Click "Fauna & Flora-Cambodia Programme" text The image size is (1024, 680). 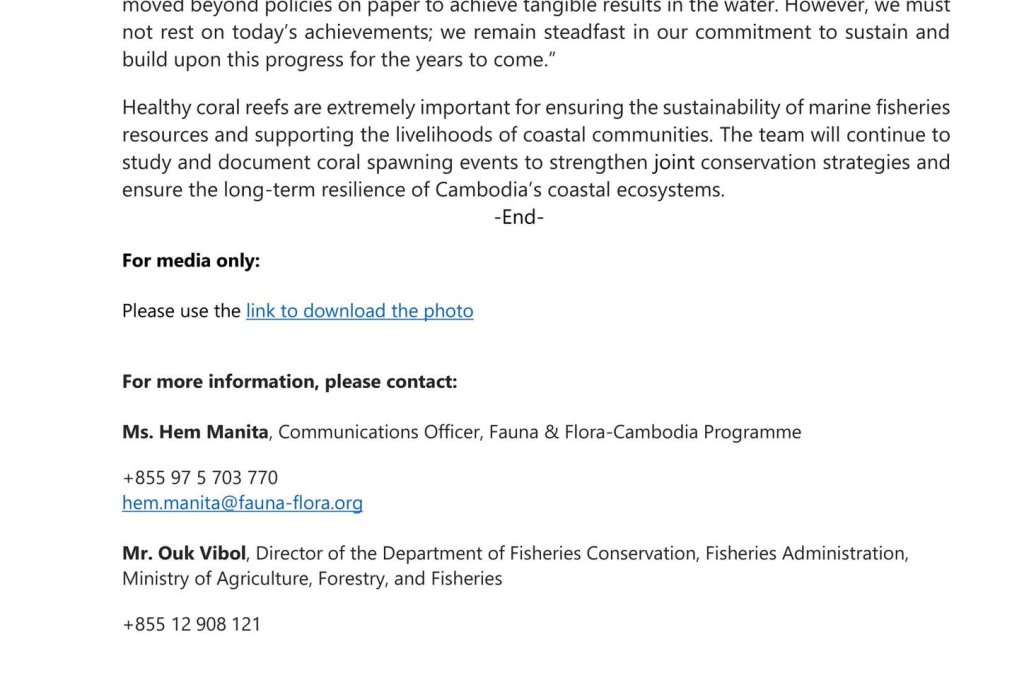click(645, 432)
